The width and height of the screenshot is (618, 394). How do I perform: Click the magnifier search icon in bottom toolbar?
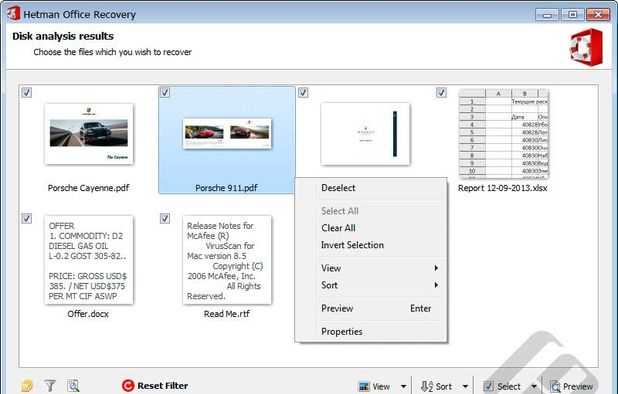tap(73, 386)
